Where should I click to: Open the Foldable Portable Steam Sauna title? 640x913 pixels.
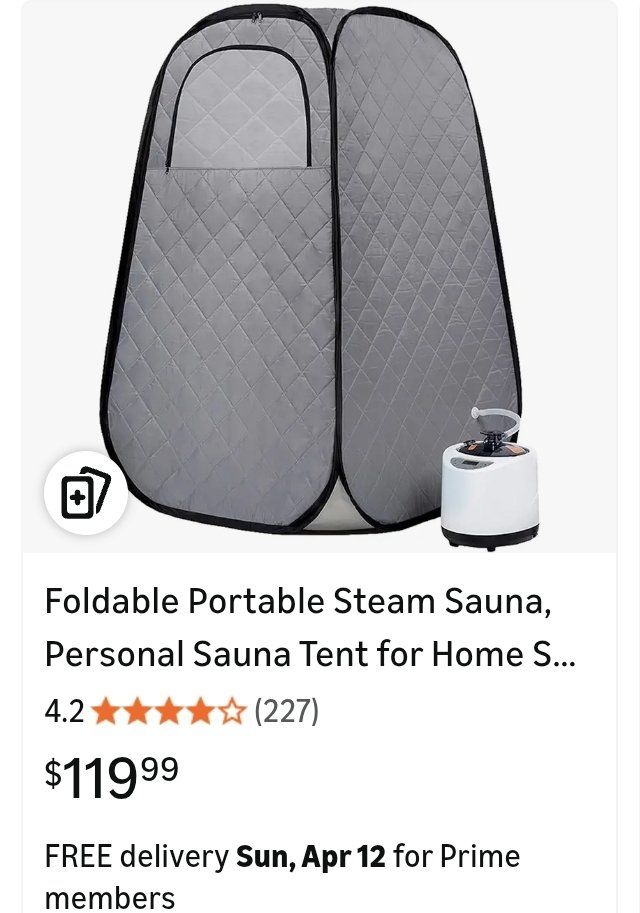(298, 601)
